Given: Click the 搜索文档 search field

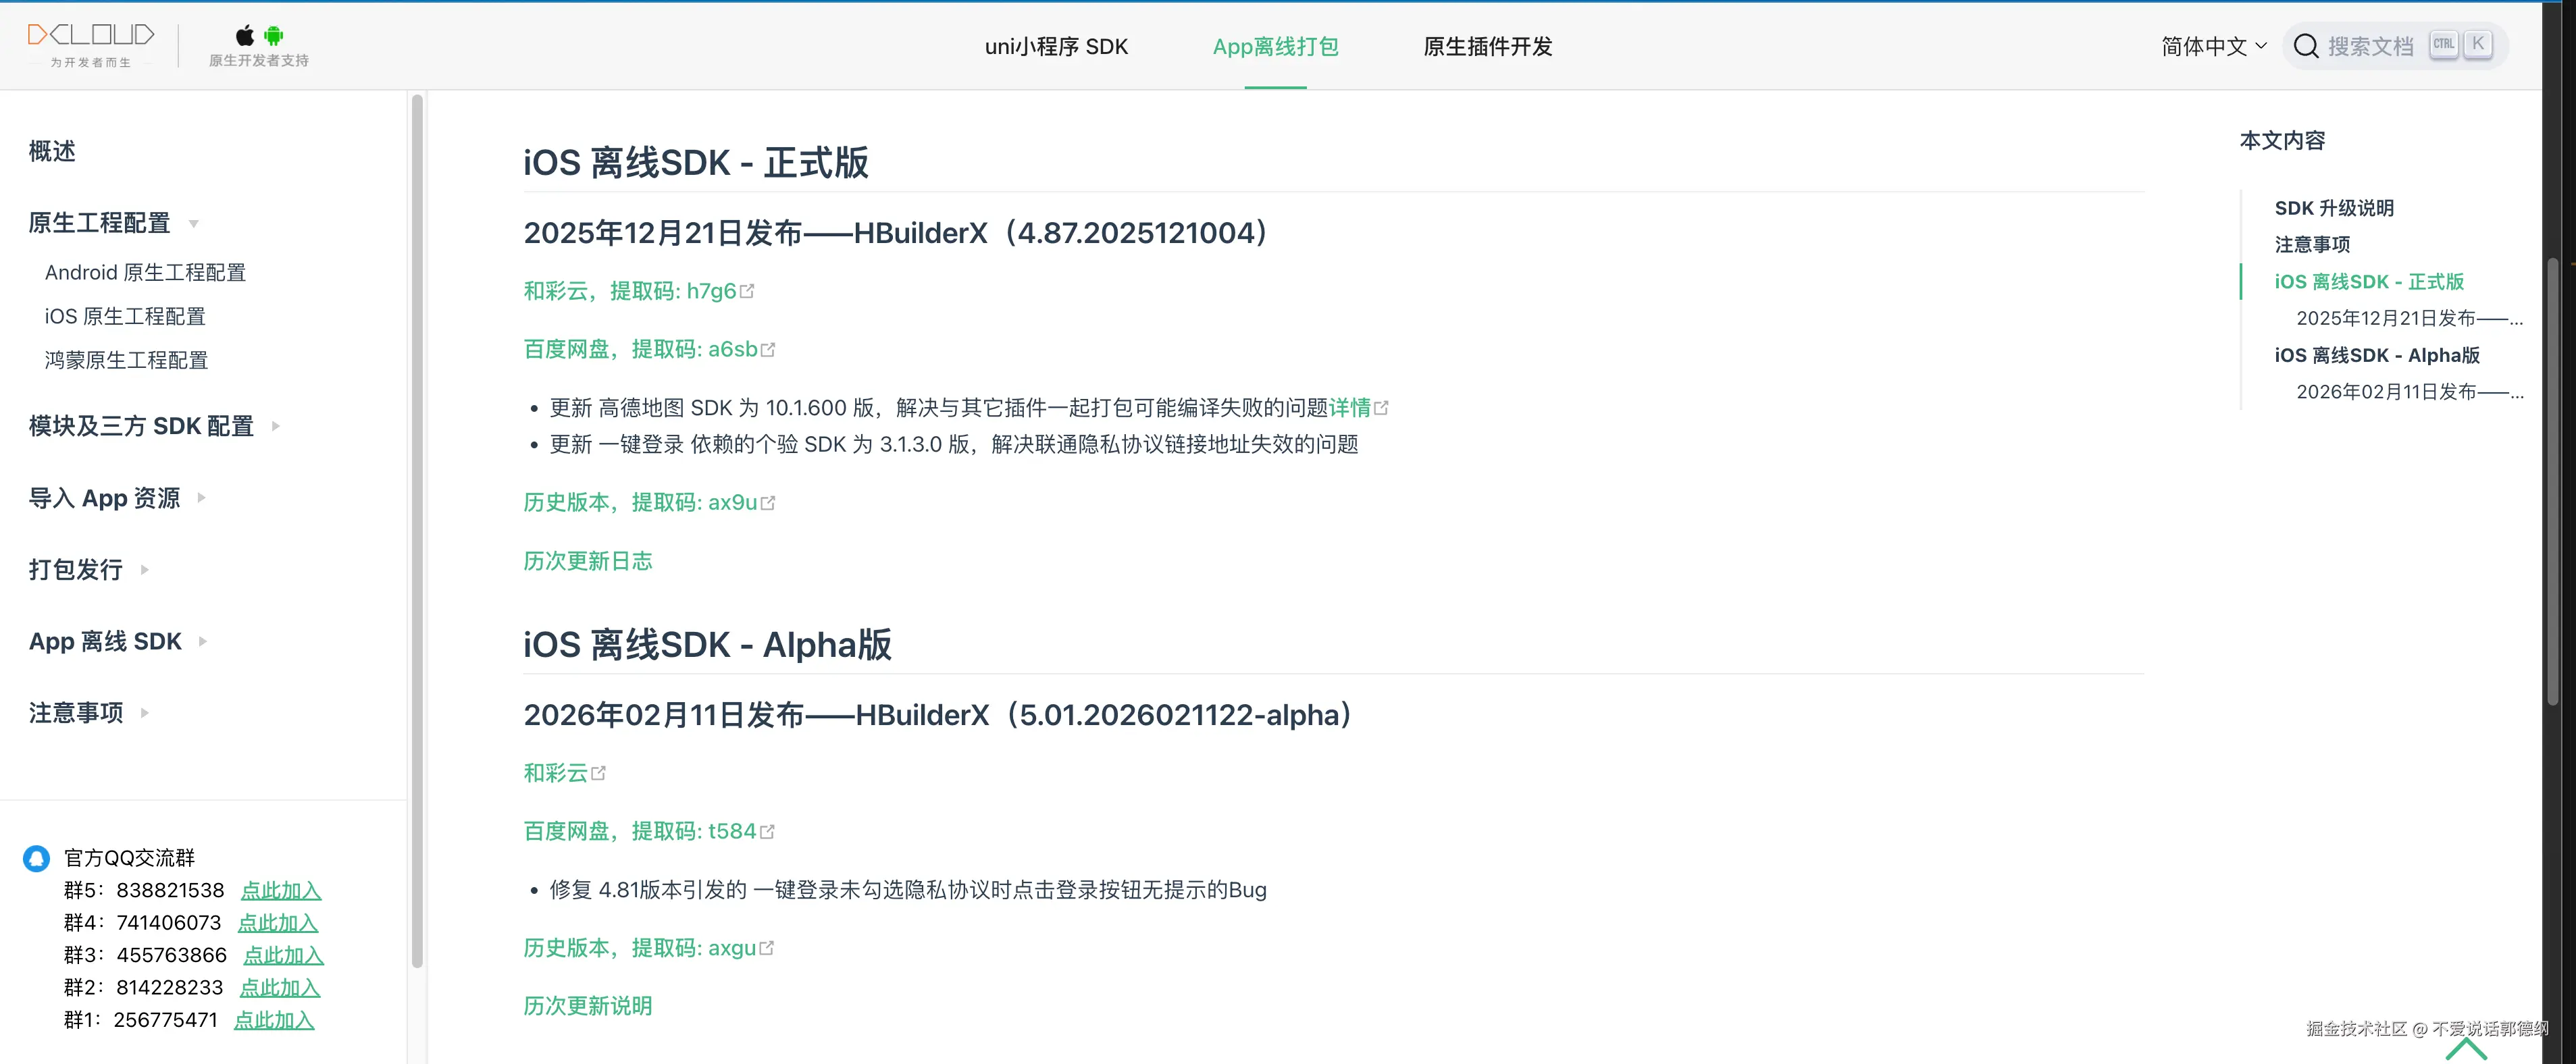Looking at the screenshot, I should (2370, 46).
